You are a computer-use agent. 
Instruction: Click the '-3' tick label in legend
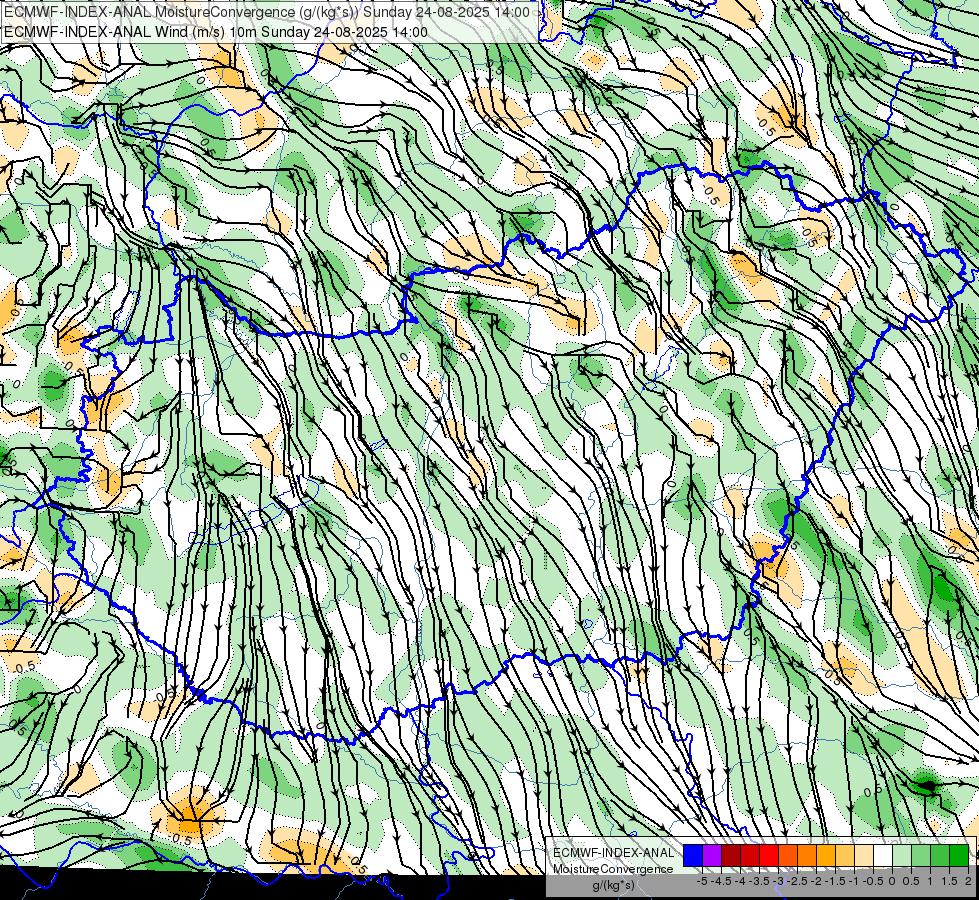pyautogui.click(x=778, y=881)
